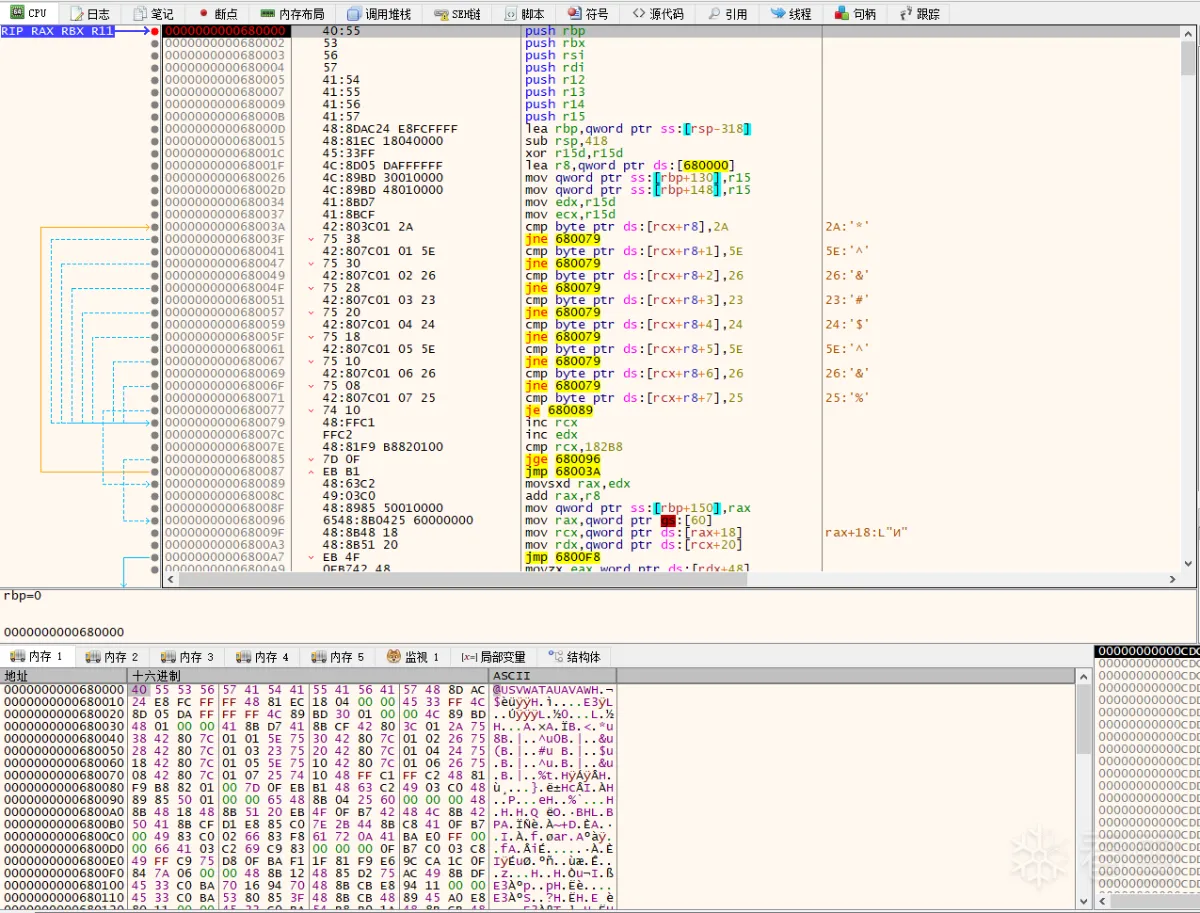The image size is (1200, 913).
Task: Click the CPU tab chip icon
Action: (17, 13)
